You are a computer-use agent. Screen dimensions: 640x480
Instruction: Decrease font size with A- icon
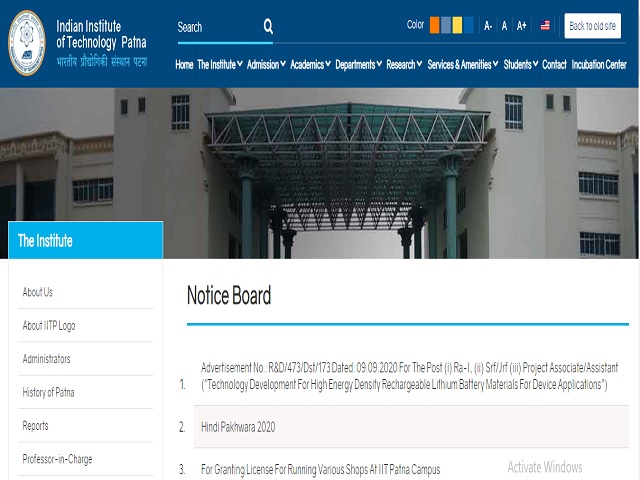point(488,26)
